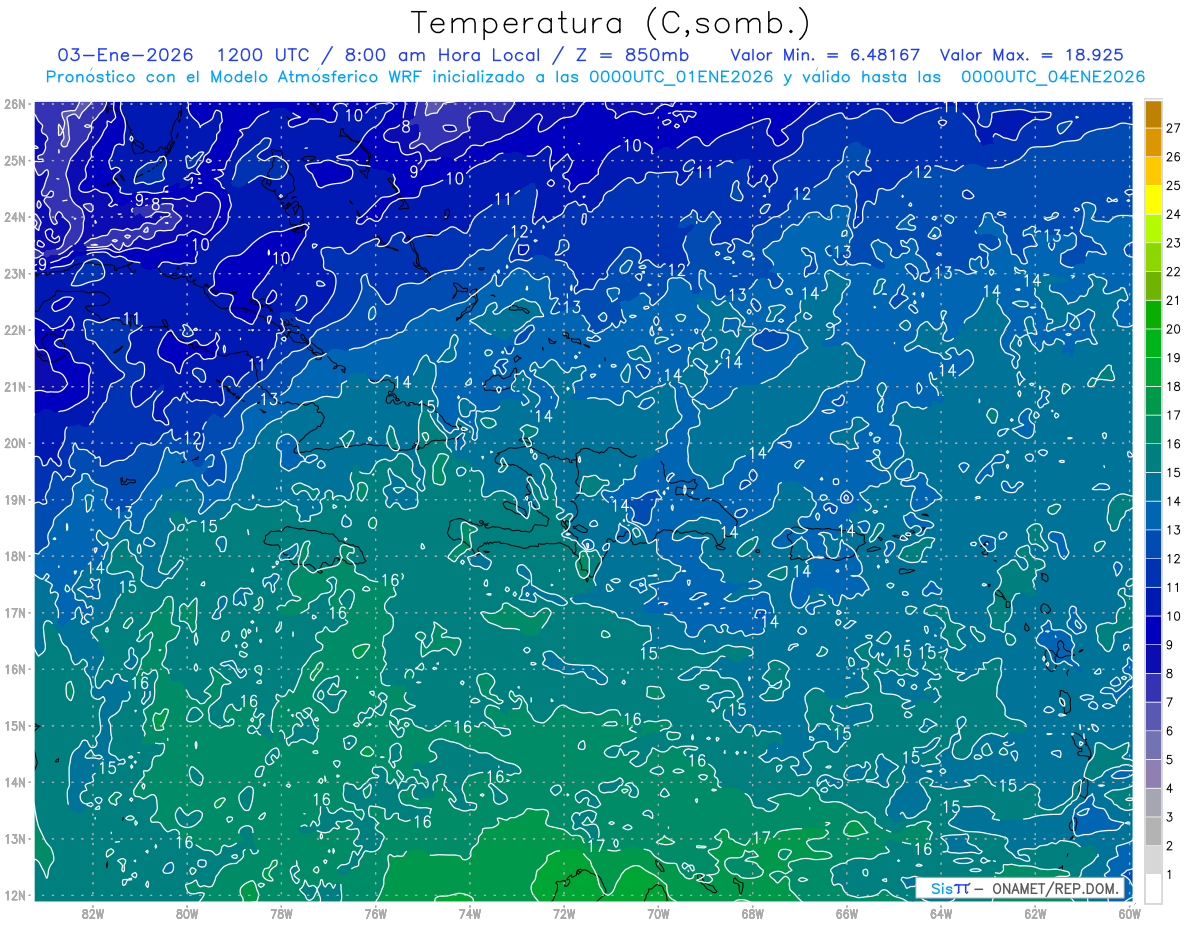Click the pressure level "Z = 850mb"

point(632,55)
